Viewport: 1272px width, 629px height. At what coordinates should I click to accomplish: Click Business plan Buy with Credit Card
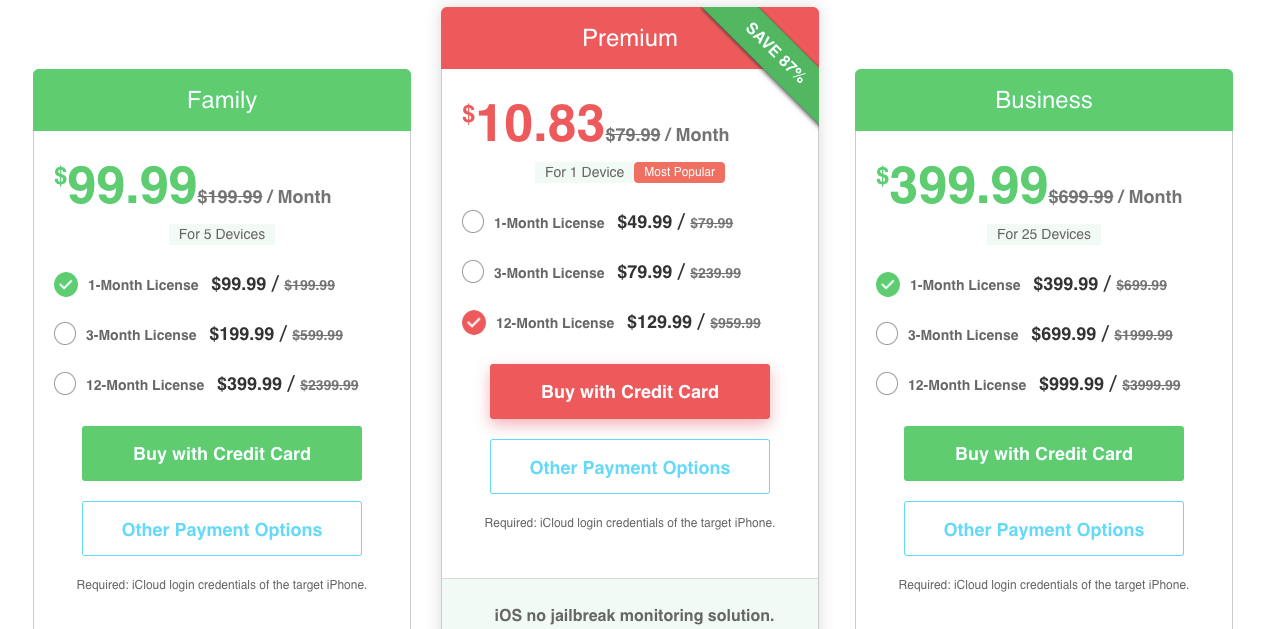tap(1044, 454)
